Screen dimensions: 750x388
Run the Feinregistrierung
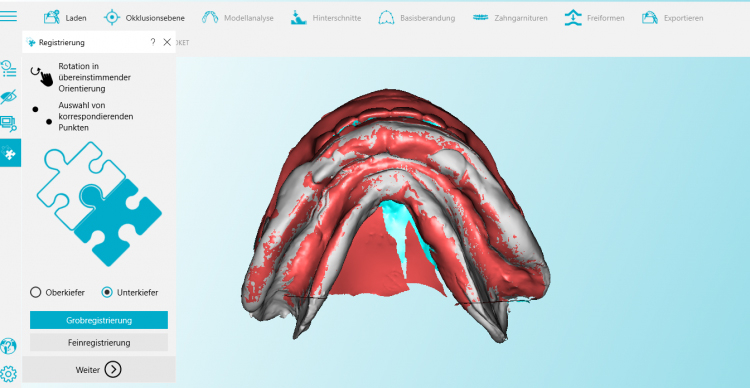click(x=99, y=343)
